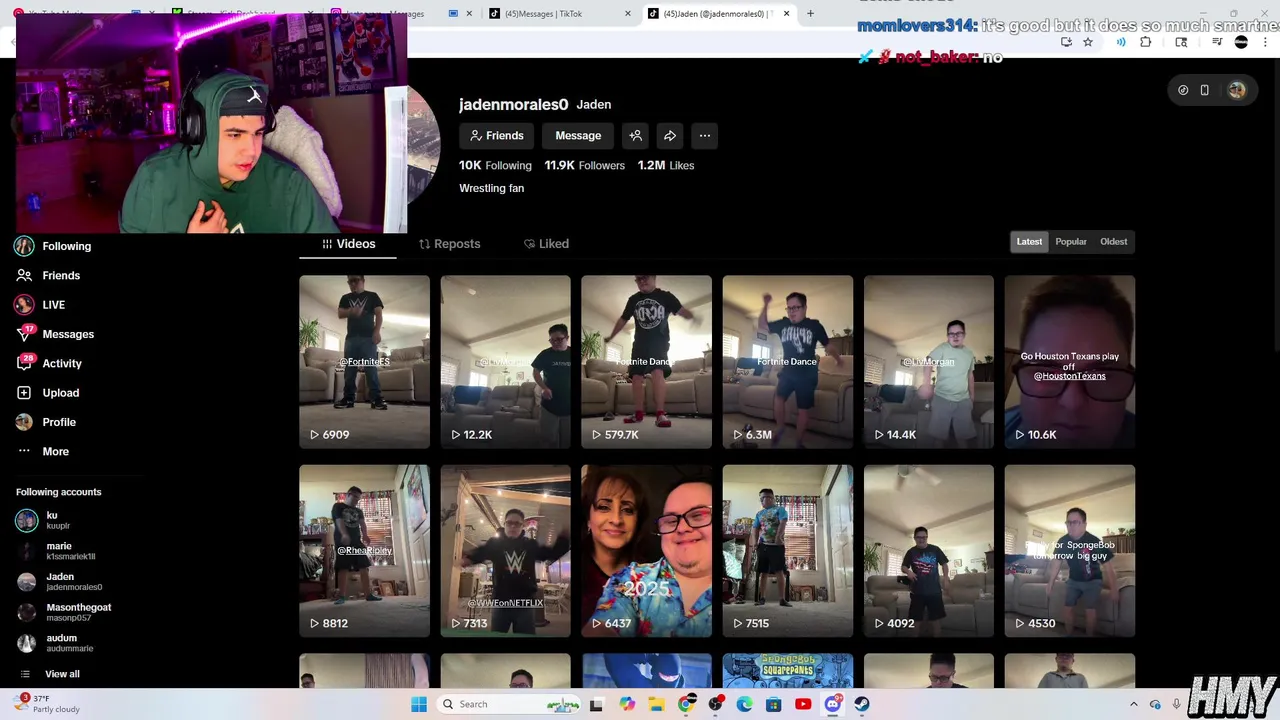Image resolution: width=1280 pixels, height=720 pixels.
Task: Go to LIVE in the sidebar
Action: [40, 305]
